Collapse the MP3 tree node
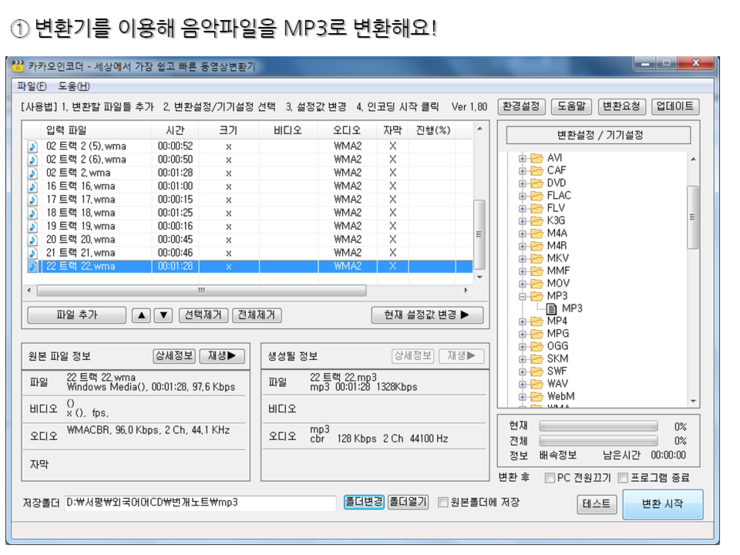This screenshot has height=555, width=740. tap(522, 297)
